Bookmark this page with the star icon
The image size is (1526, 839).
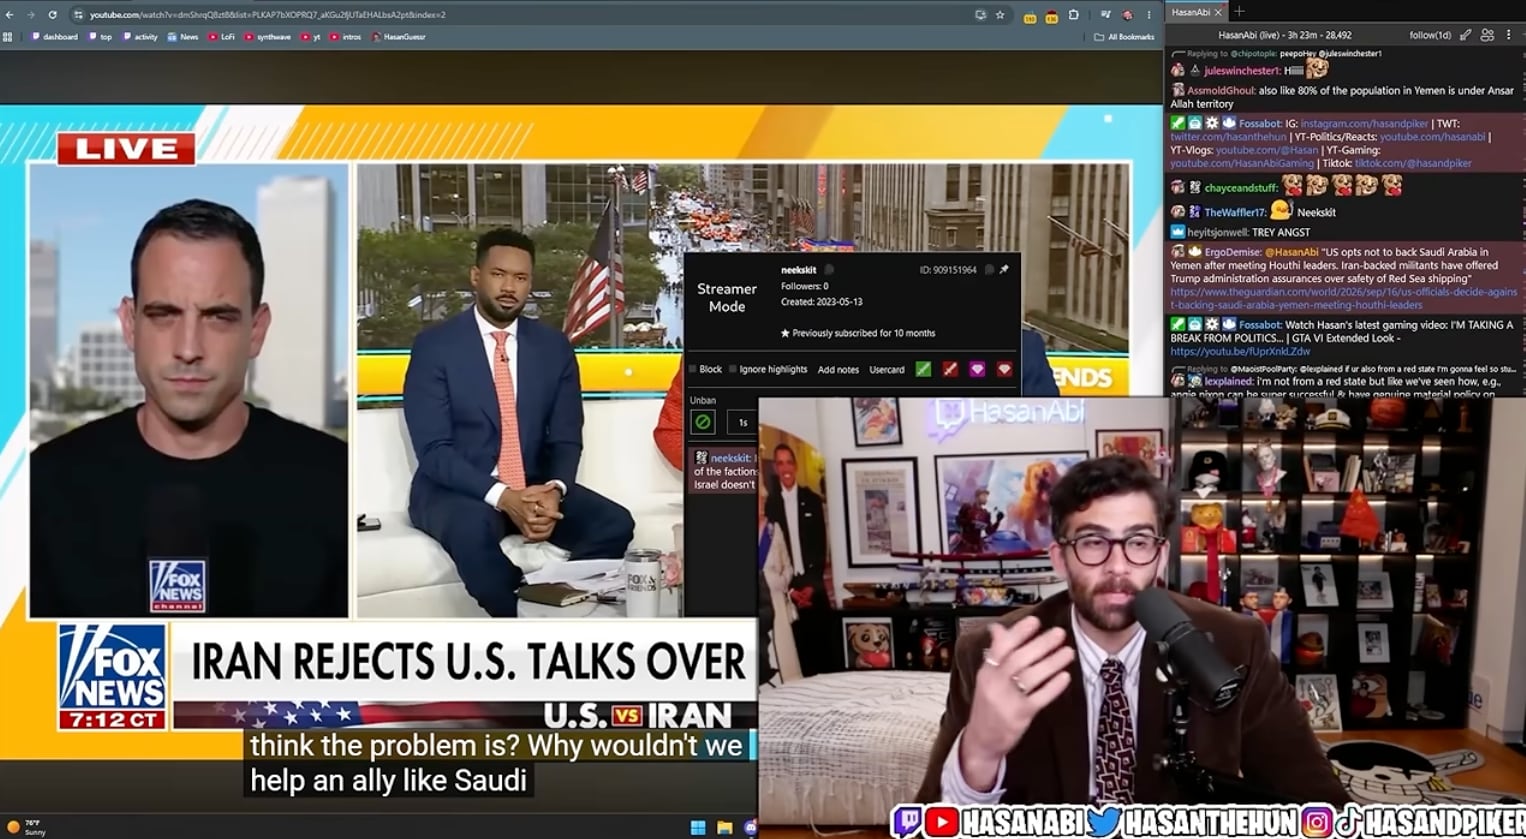coord(1000,15)
